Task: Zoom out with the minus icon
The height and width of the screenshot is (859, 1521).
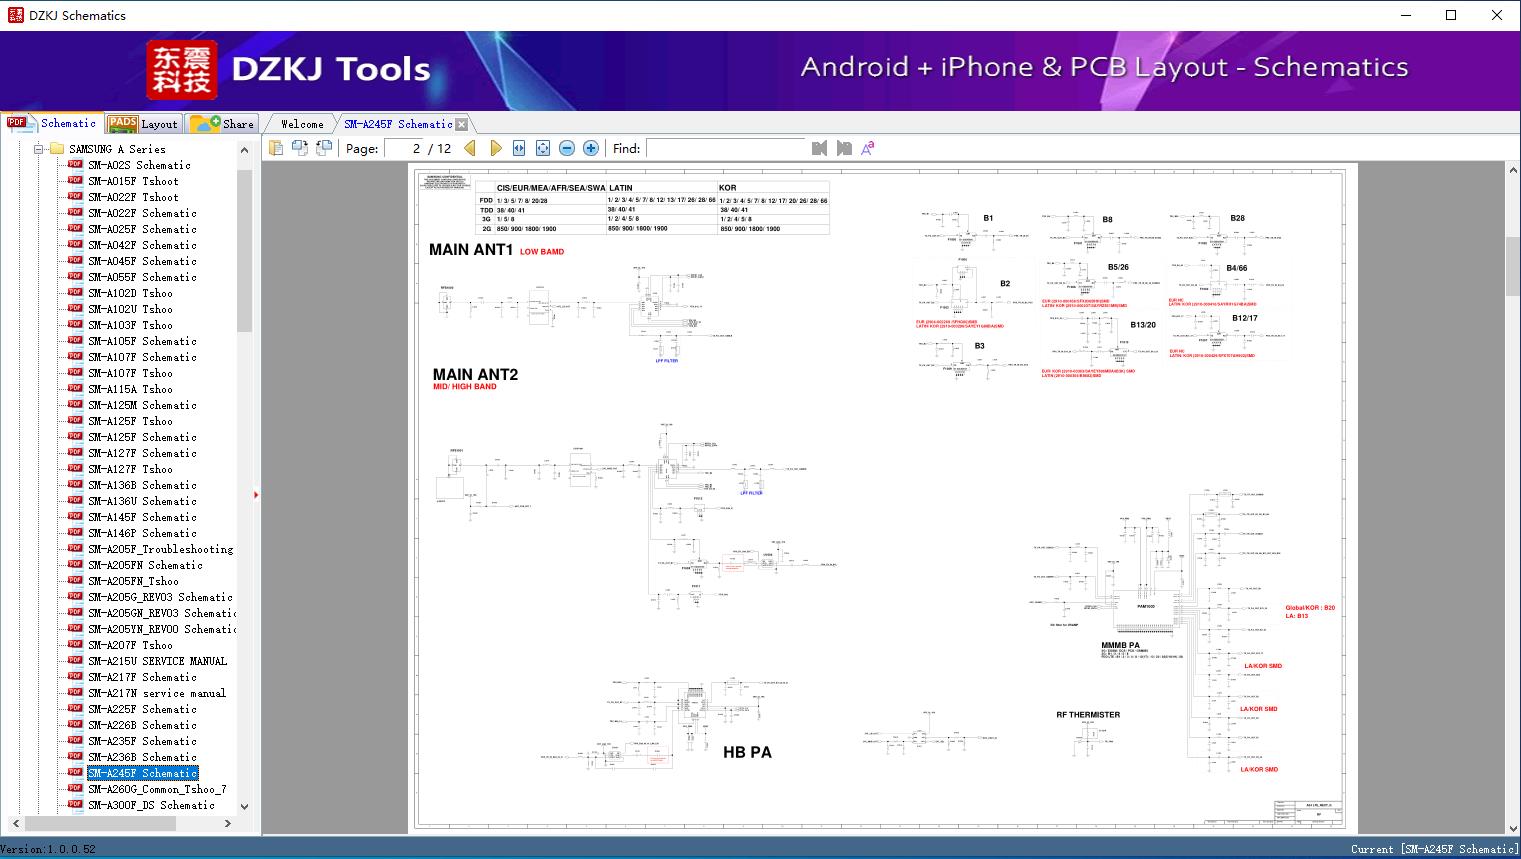Action: (567, 148)
